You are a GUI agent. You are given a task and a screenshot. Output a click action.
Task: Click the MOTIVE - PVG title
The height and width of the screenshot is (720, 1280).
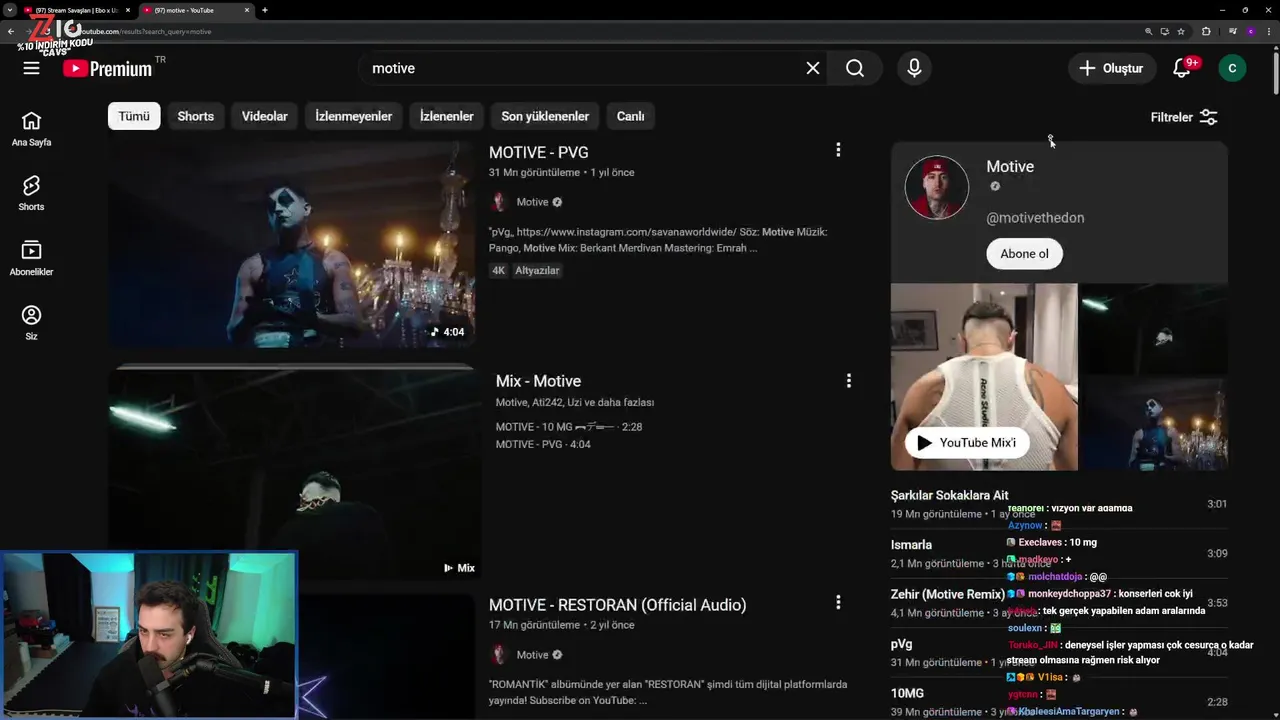point(539,152)
